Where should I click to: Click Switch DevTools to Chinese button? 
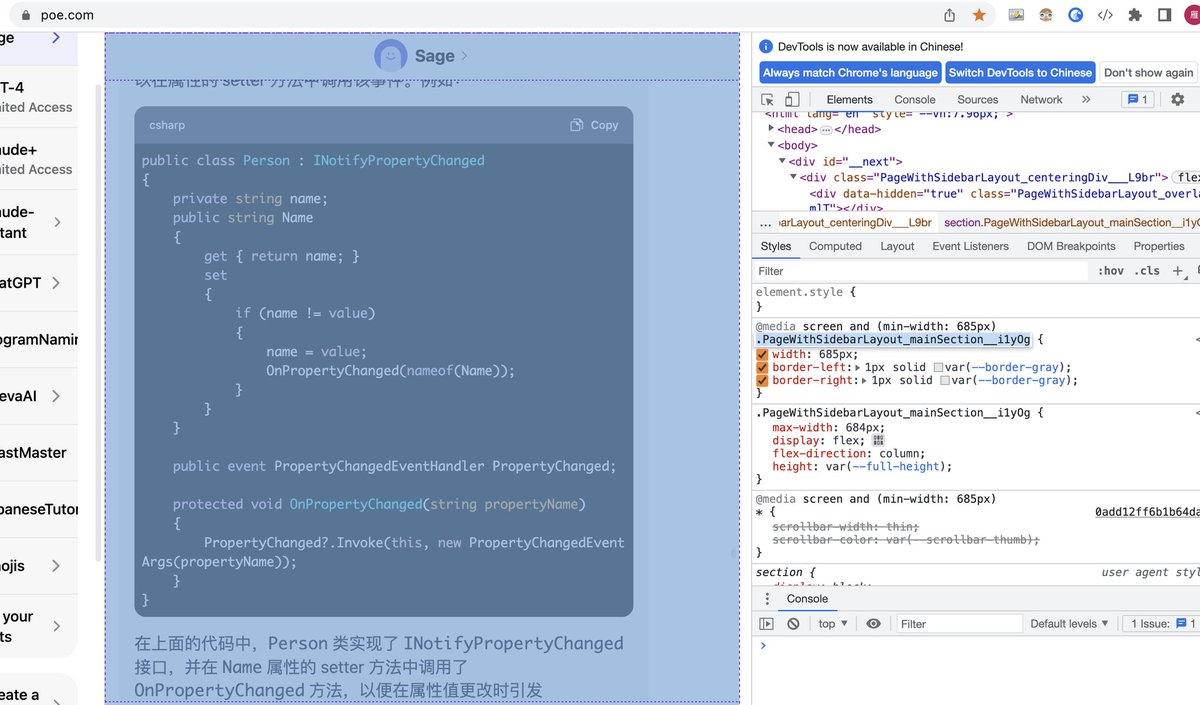click(x=1020, y=73)
